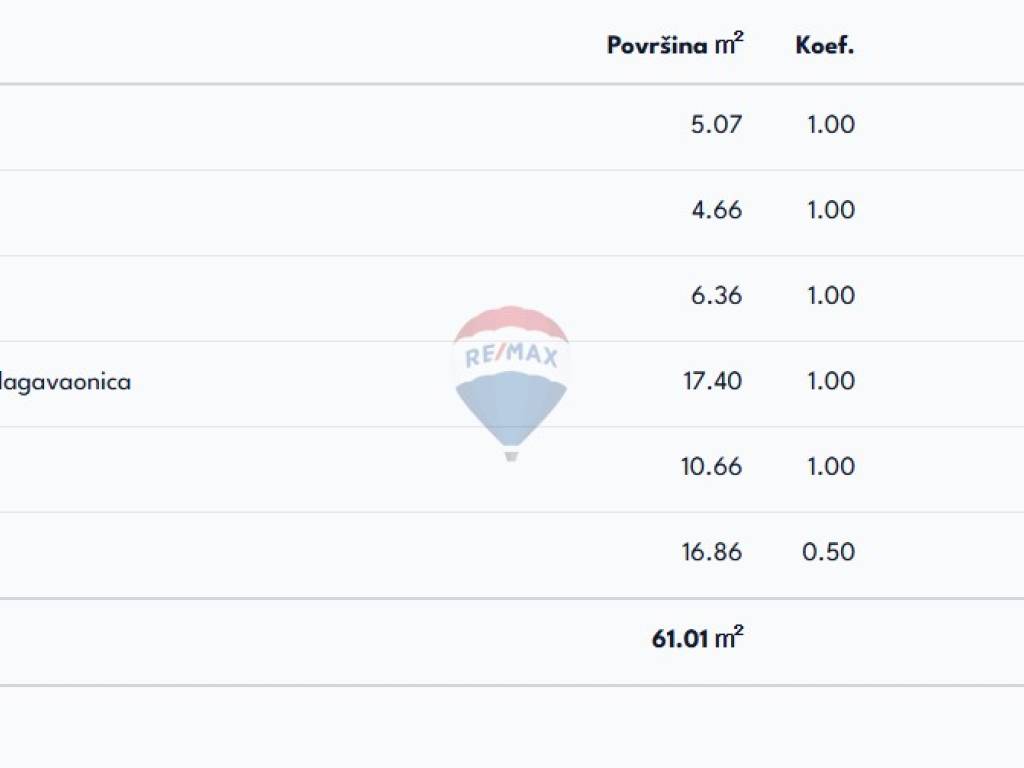1024x768 pixels.
Task: Click coefficient 1.00 in the 17.40 row
Action: (831, 381)
